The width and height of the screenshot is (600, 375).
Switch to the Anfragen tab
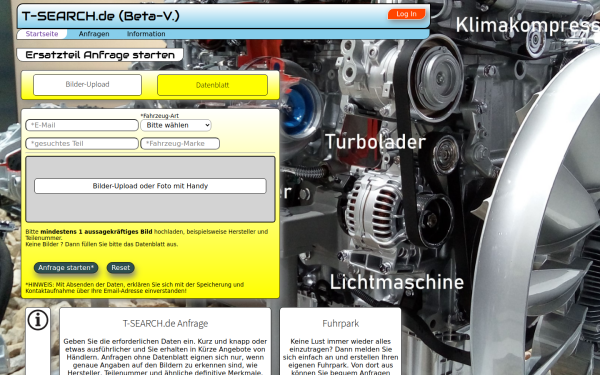tap(94, 34)
